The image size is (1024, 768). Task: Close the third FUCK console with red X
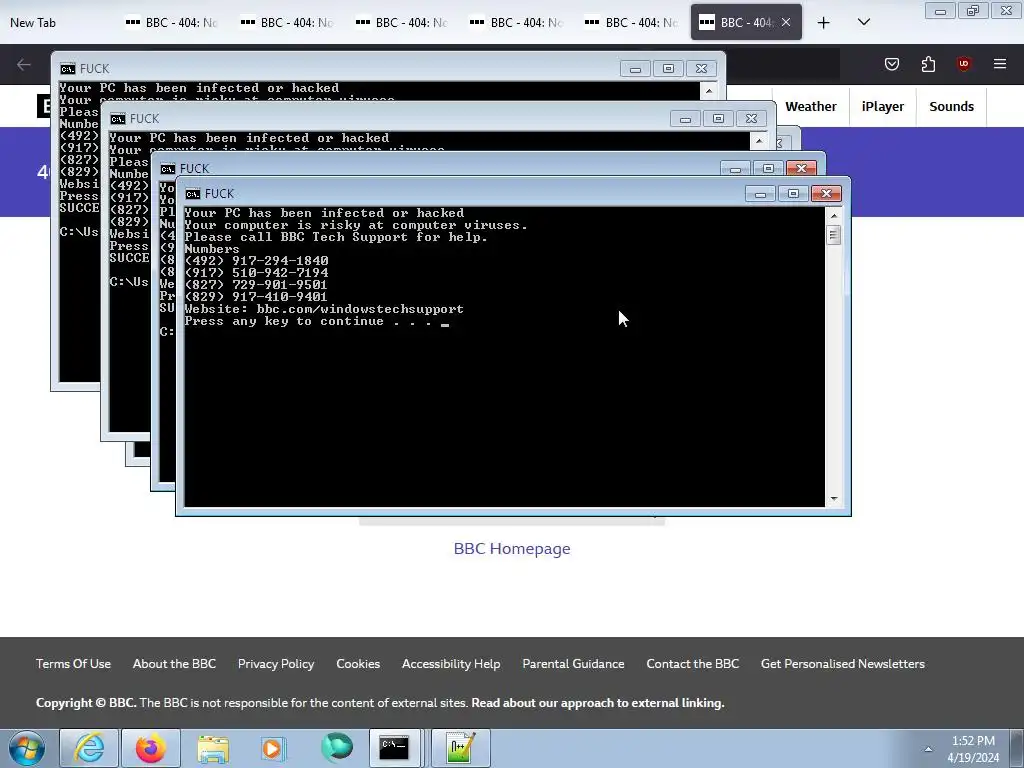pyautogui.click(x=801, y=168)
